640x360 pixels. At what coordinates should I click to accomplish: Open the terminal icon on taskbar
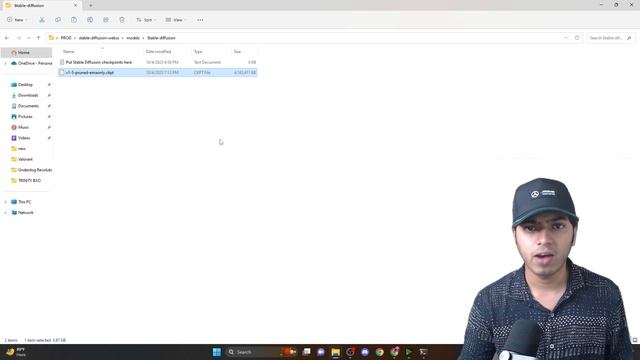(423, 352)
